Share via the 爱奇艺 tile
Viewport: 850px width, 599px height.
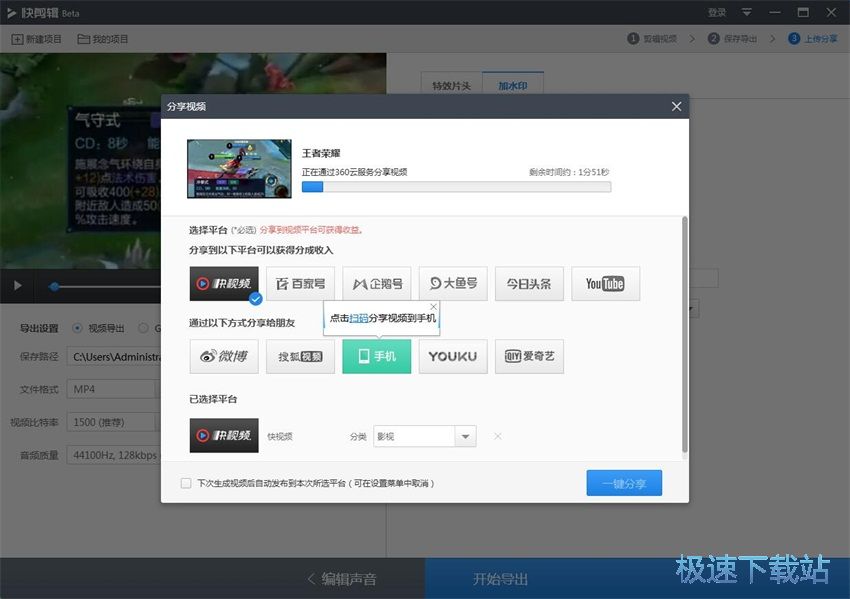tap(530, 356)
